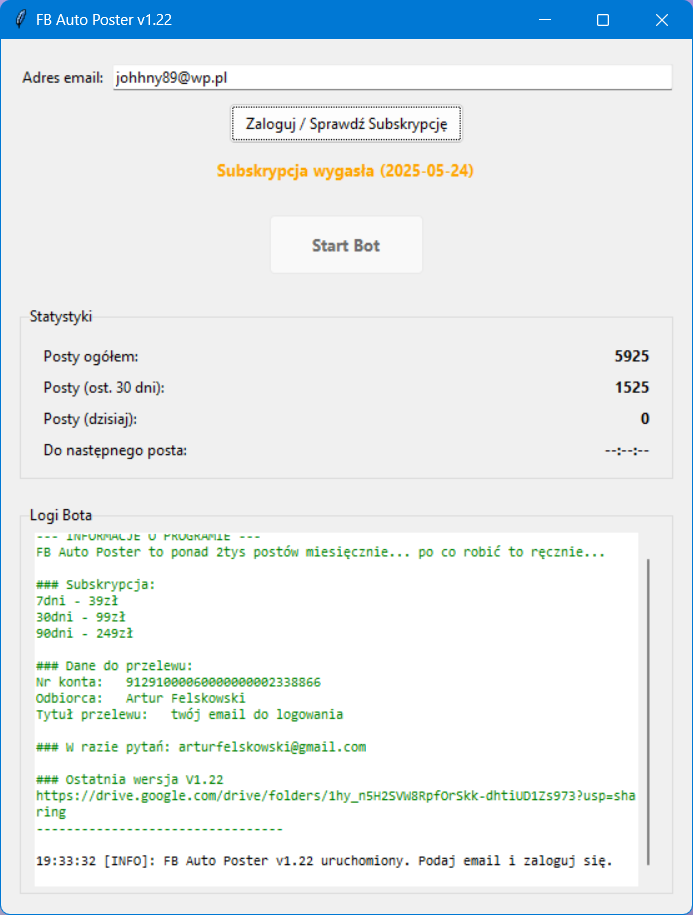Image resolution: width=693 pixels, height=915 pixels.
Task: Click the account number 91291000060000000002338866
Action: pos(223,682)
